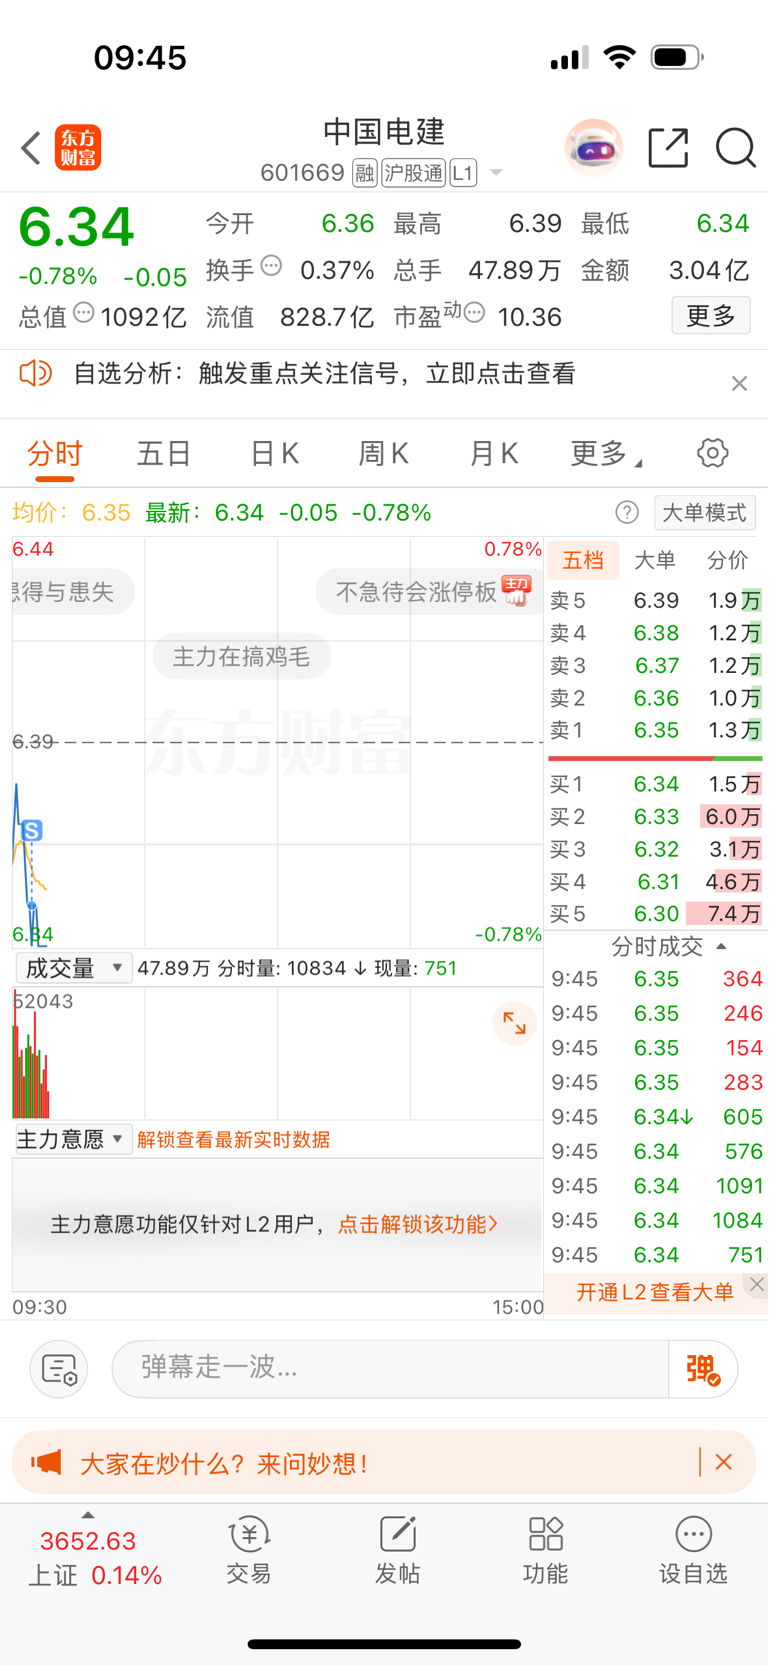Close the 妙想 banner
This screenshot has width=769, height=1665.
pos(724,1462)
